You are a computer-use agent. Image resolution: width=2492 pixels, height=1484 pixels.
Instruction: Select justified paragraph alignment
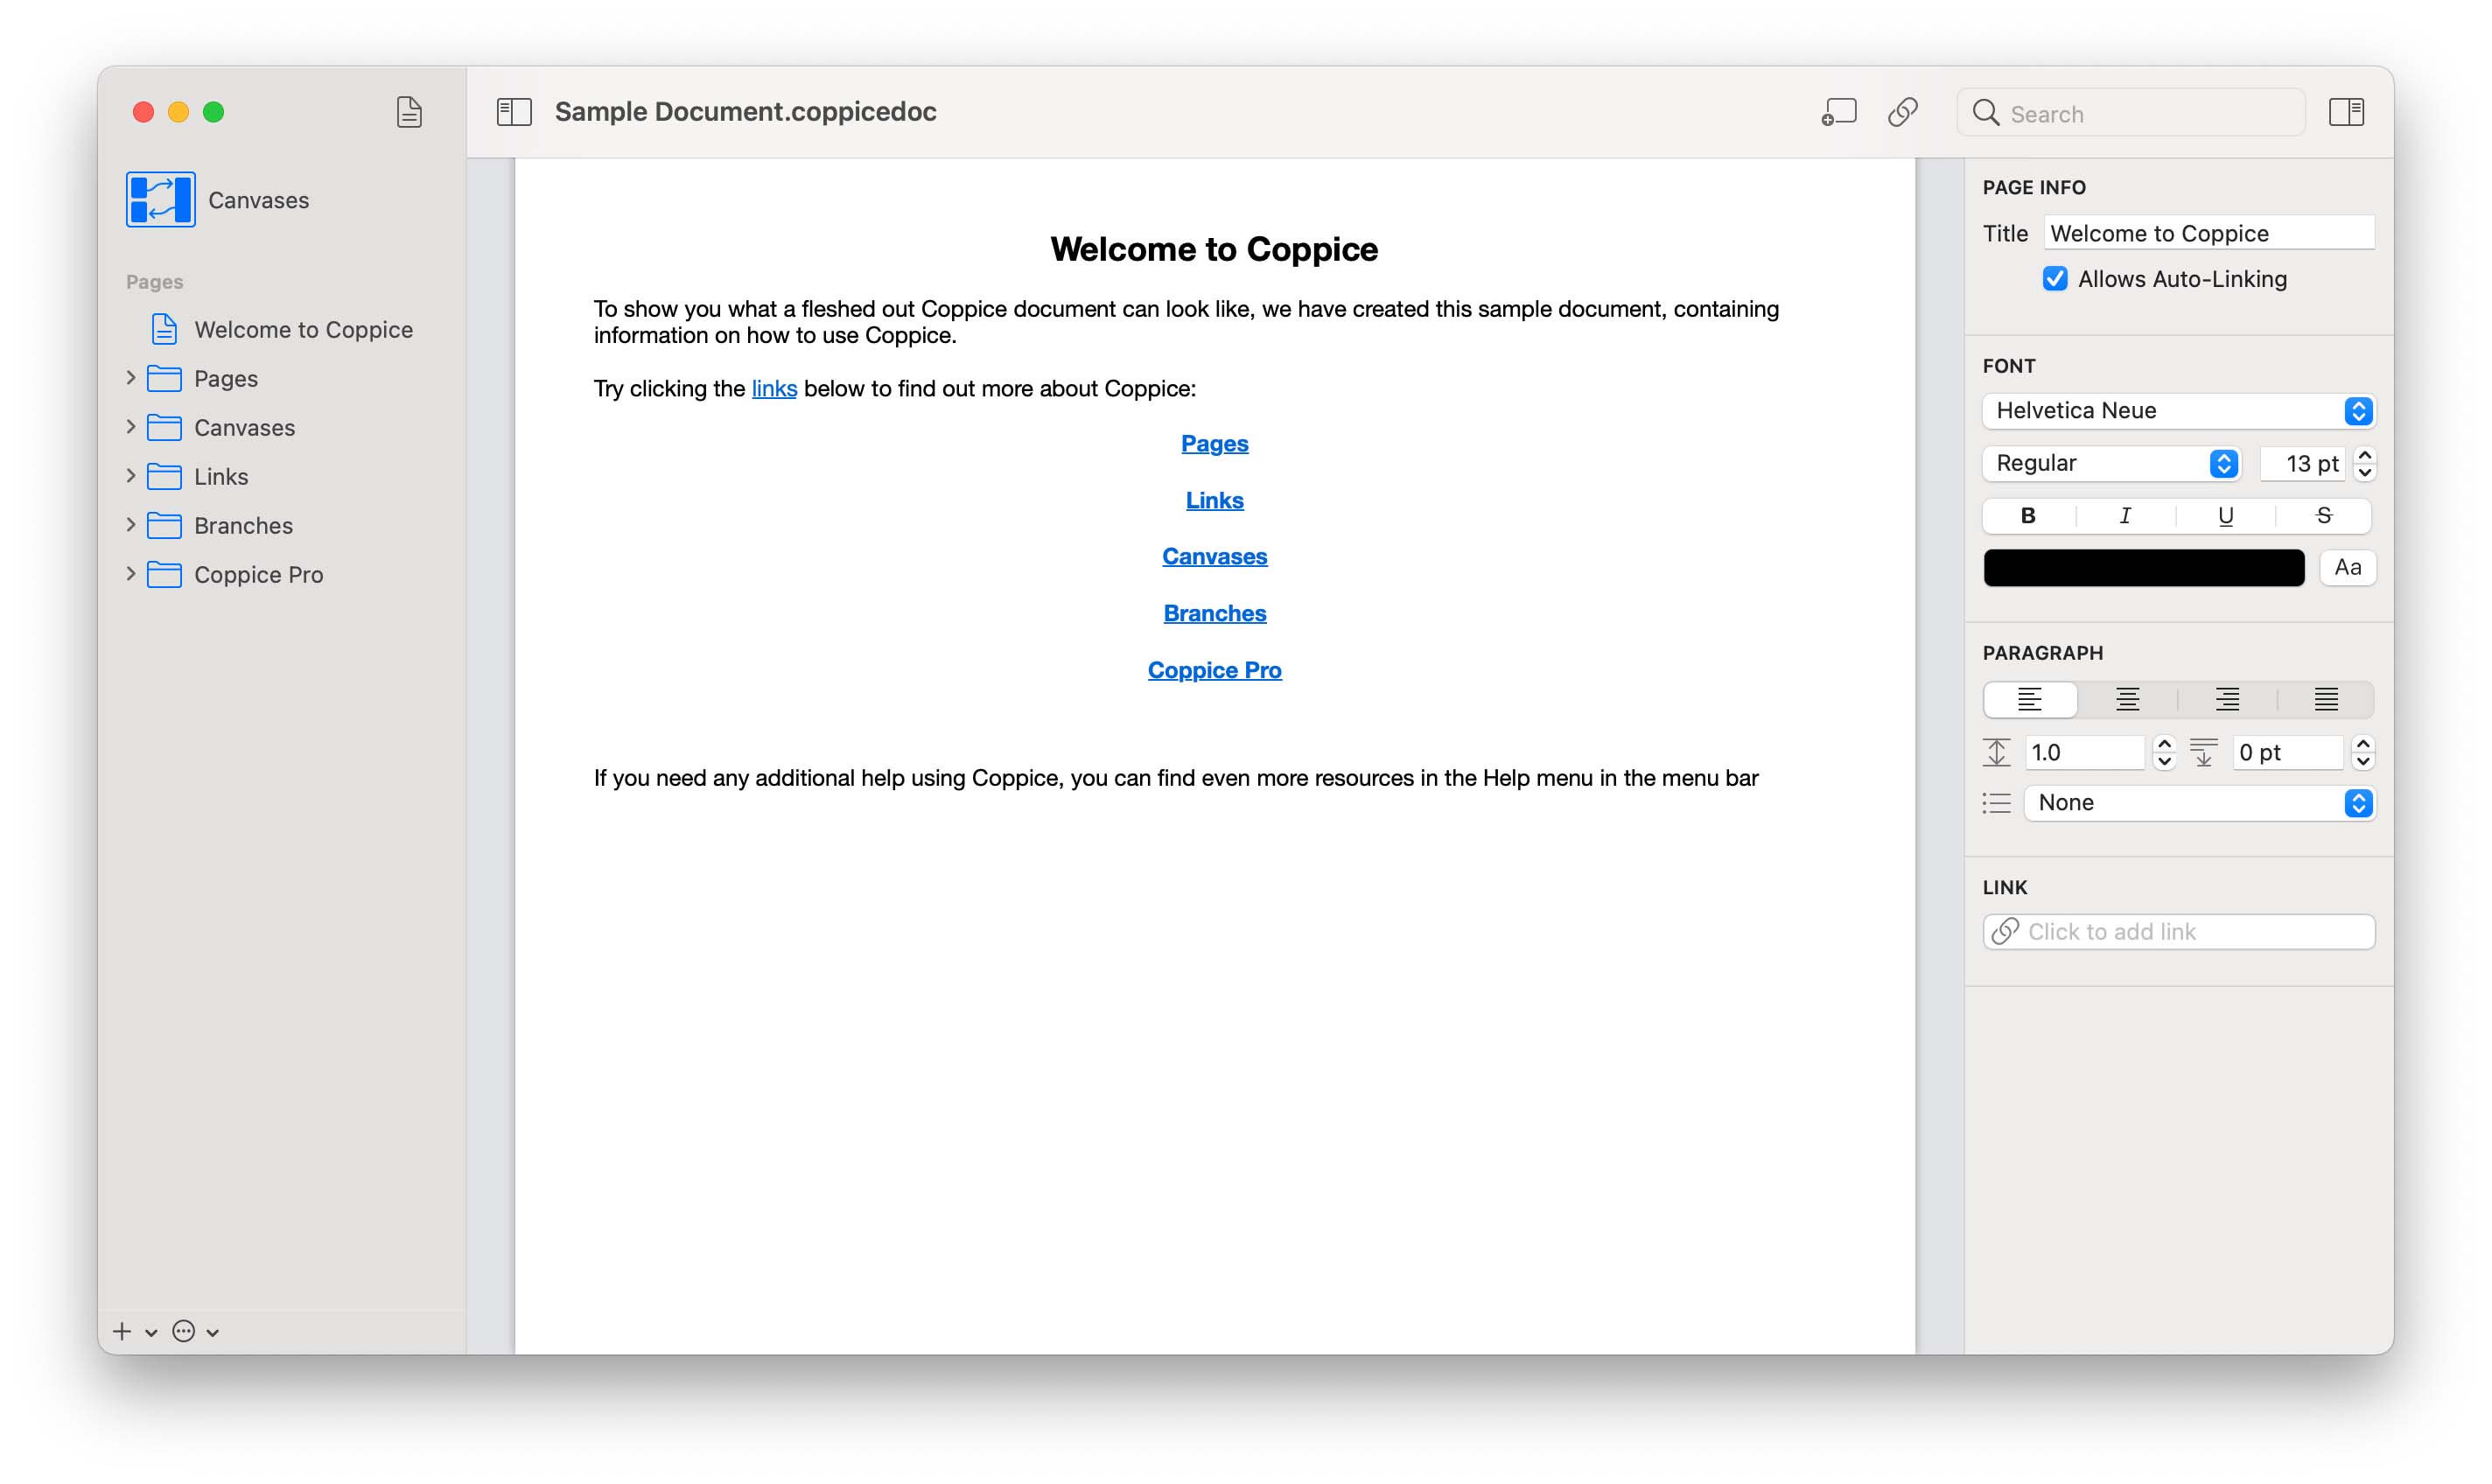pos(2326,700)
